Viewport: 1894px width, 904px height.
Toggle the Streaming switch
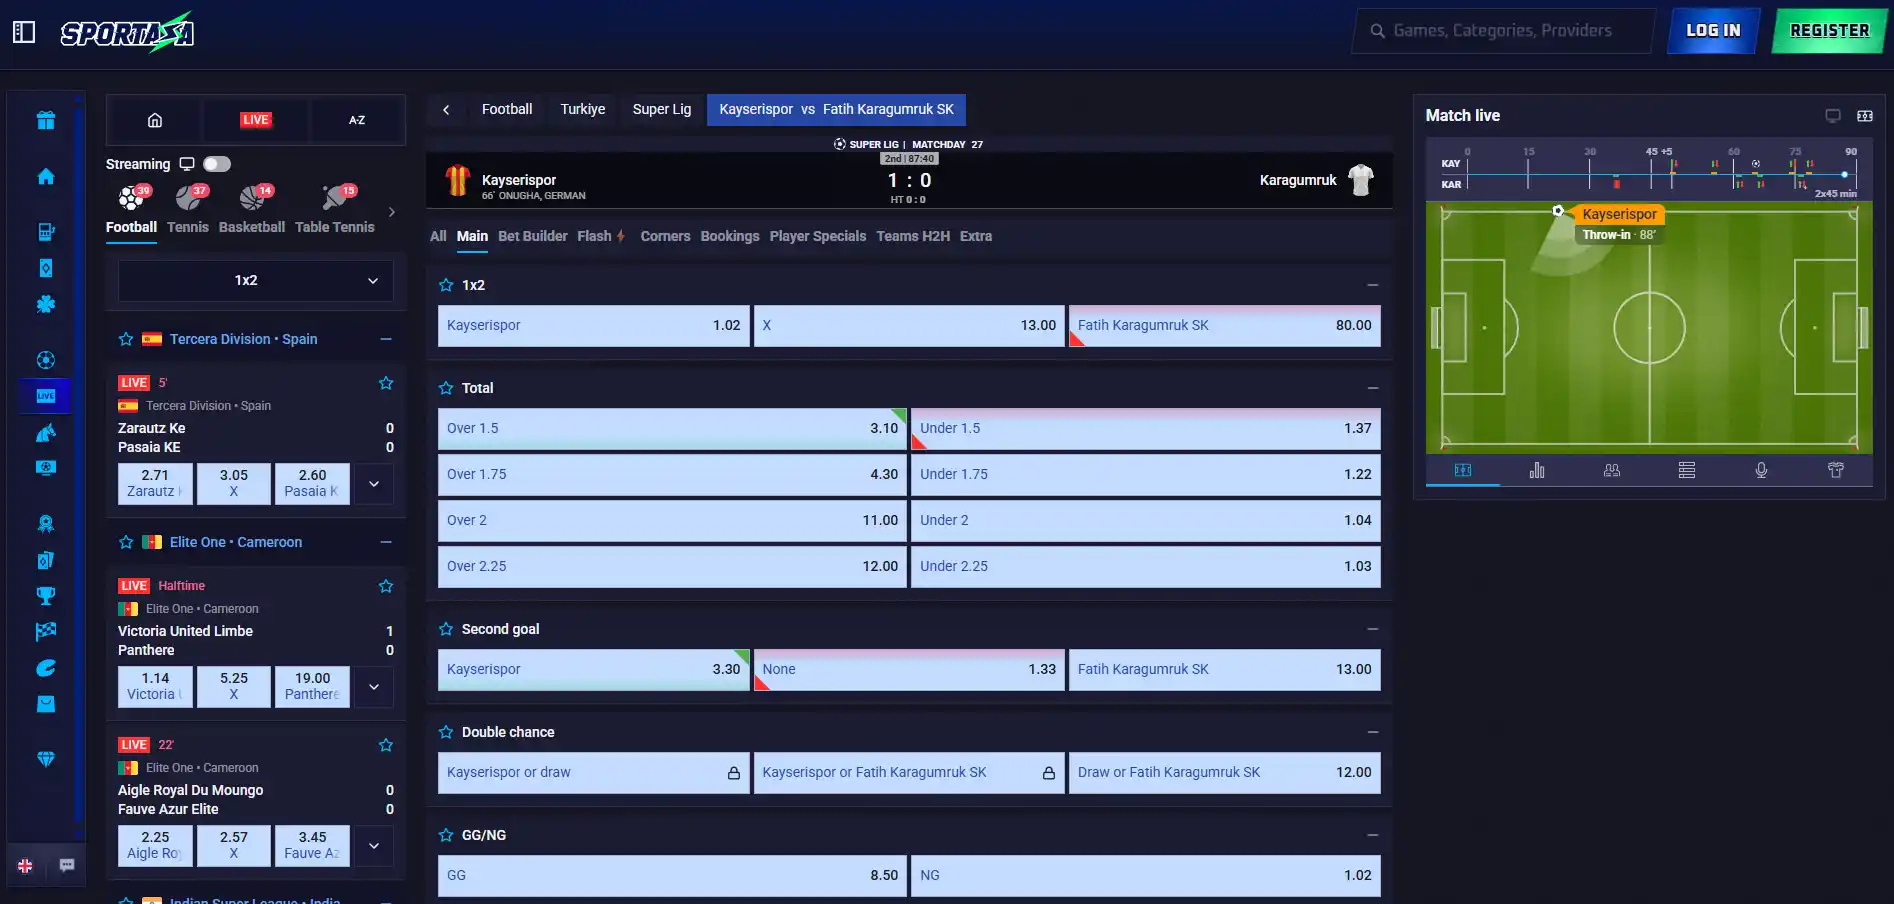point(217,164)
